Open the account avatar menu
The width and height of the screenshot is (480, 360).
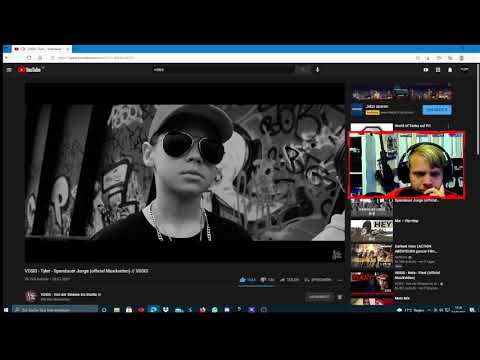pos(464,69)
